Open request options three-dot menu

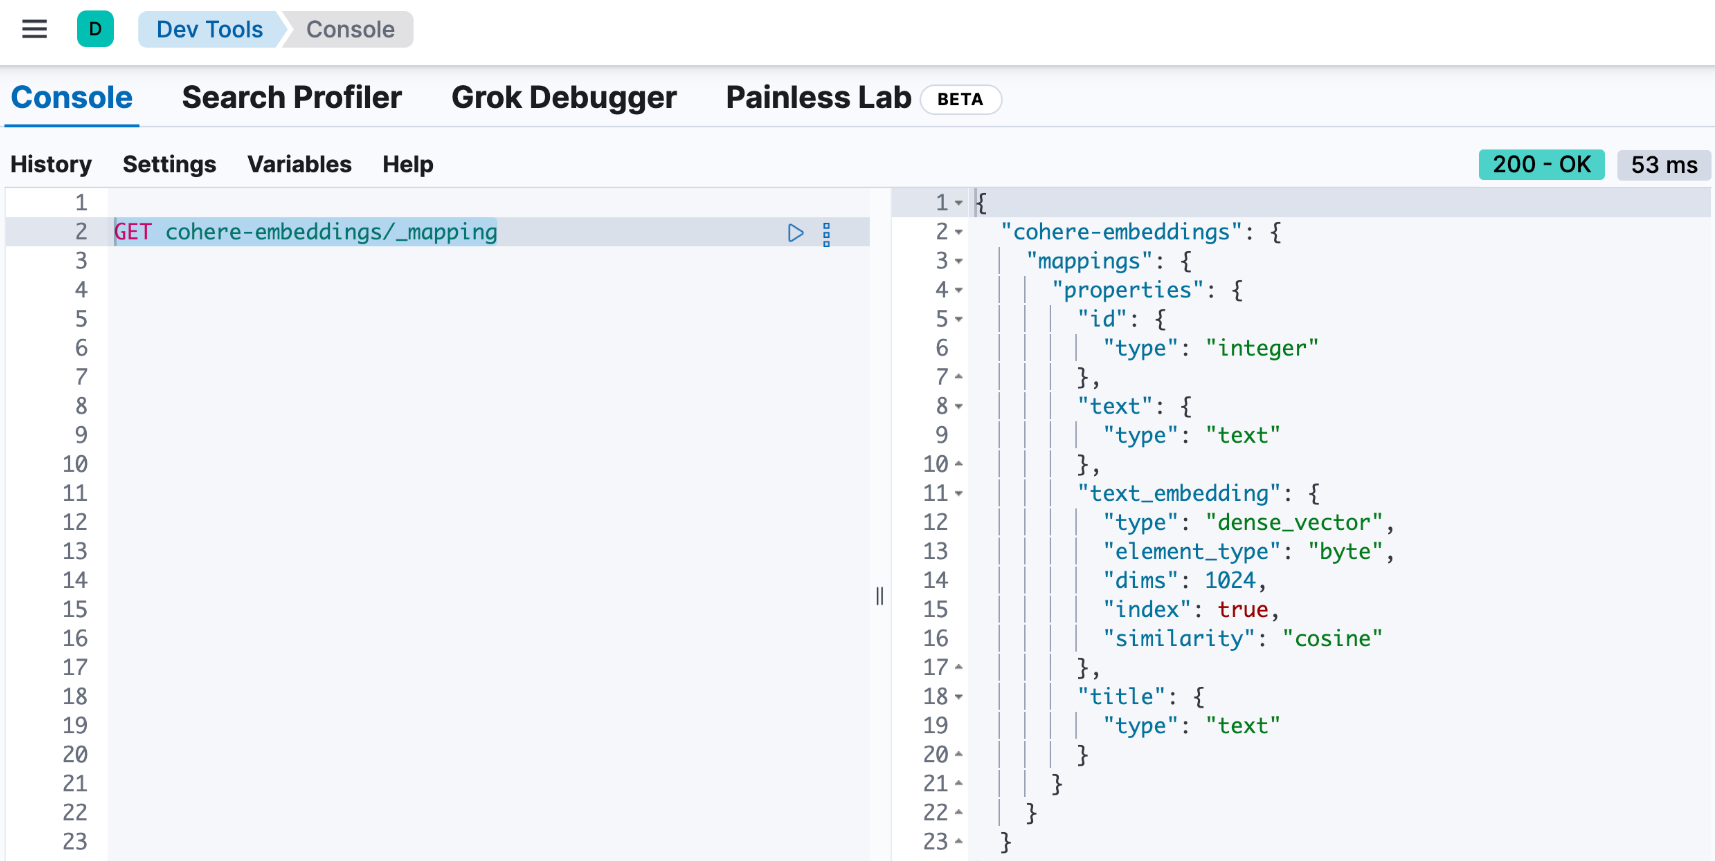click(x=826, y=234)
